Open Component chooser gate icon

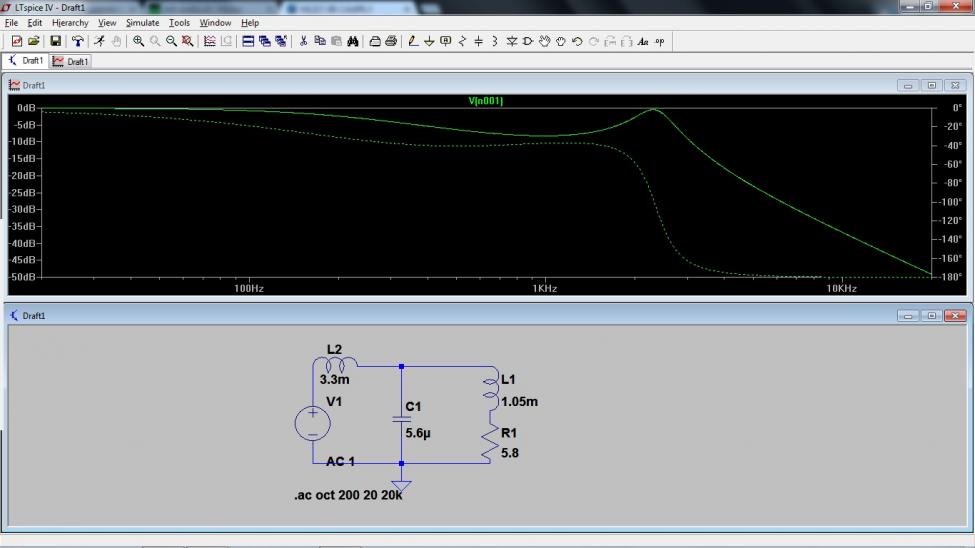tap(528, 42)
